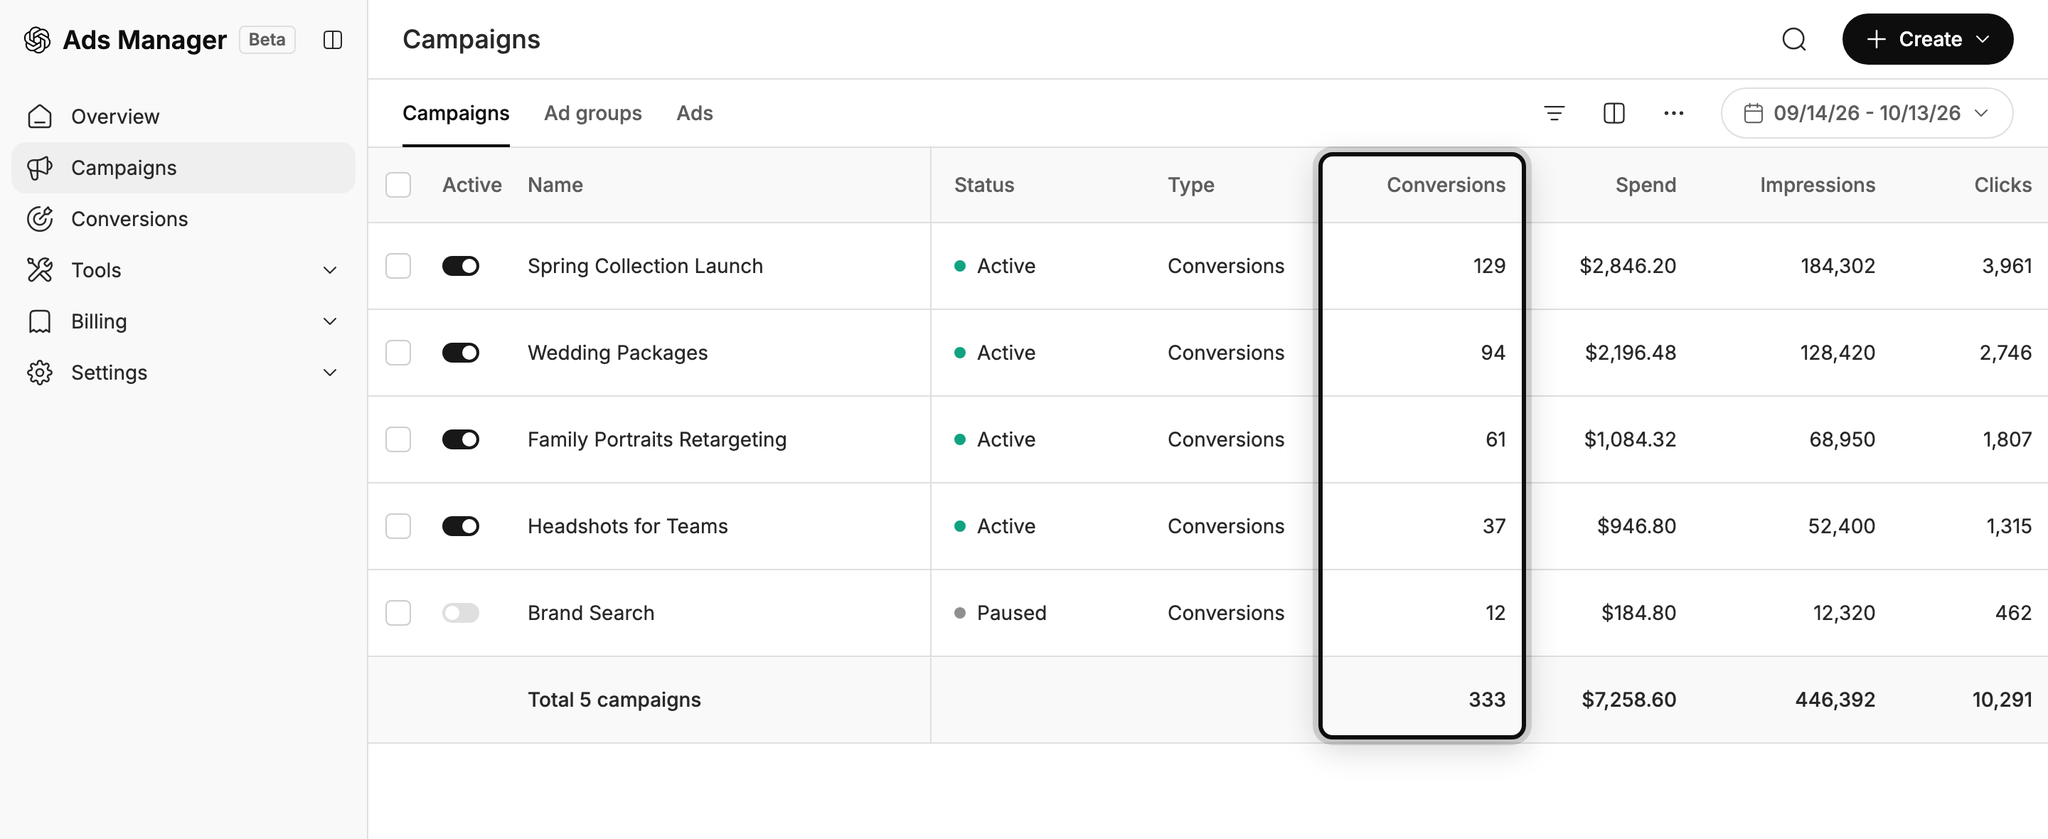Screen dimensions: 2048x839
Task: Select the Campaigns tab
Action: [456, 113]
